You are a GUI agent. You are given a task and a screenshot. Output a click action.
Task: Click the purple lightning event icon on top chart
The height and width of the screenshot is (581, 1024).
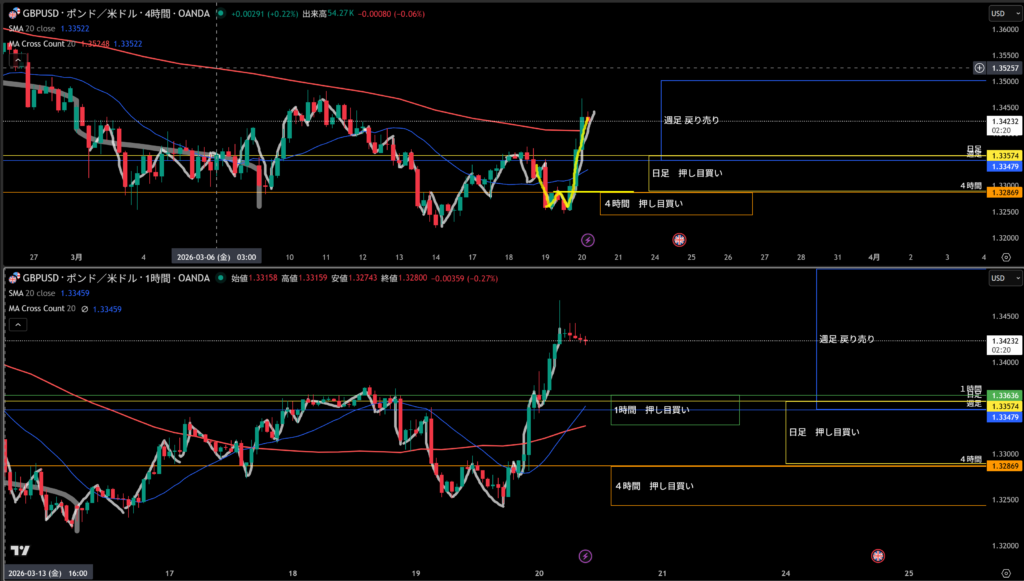(588, 240)
